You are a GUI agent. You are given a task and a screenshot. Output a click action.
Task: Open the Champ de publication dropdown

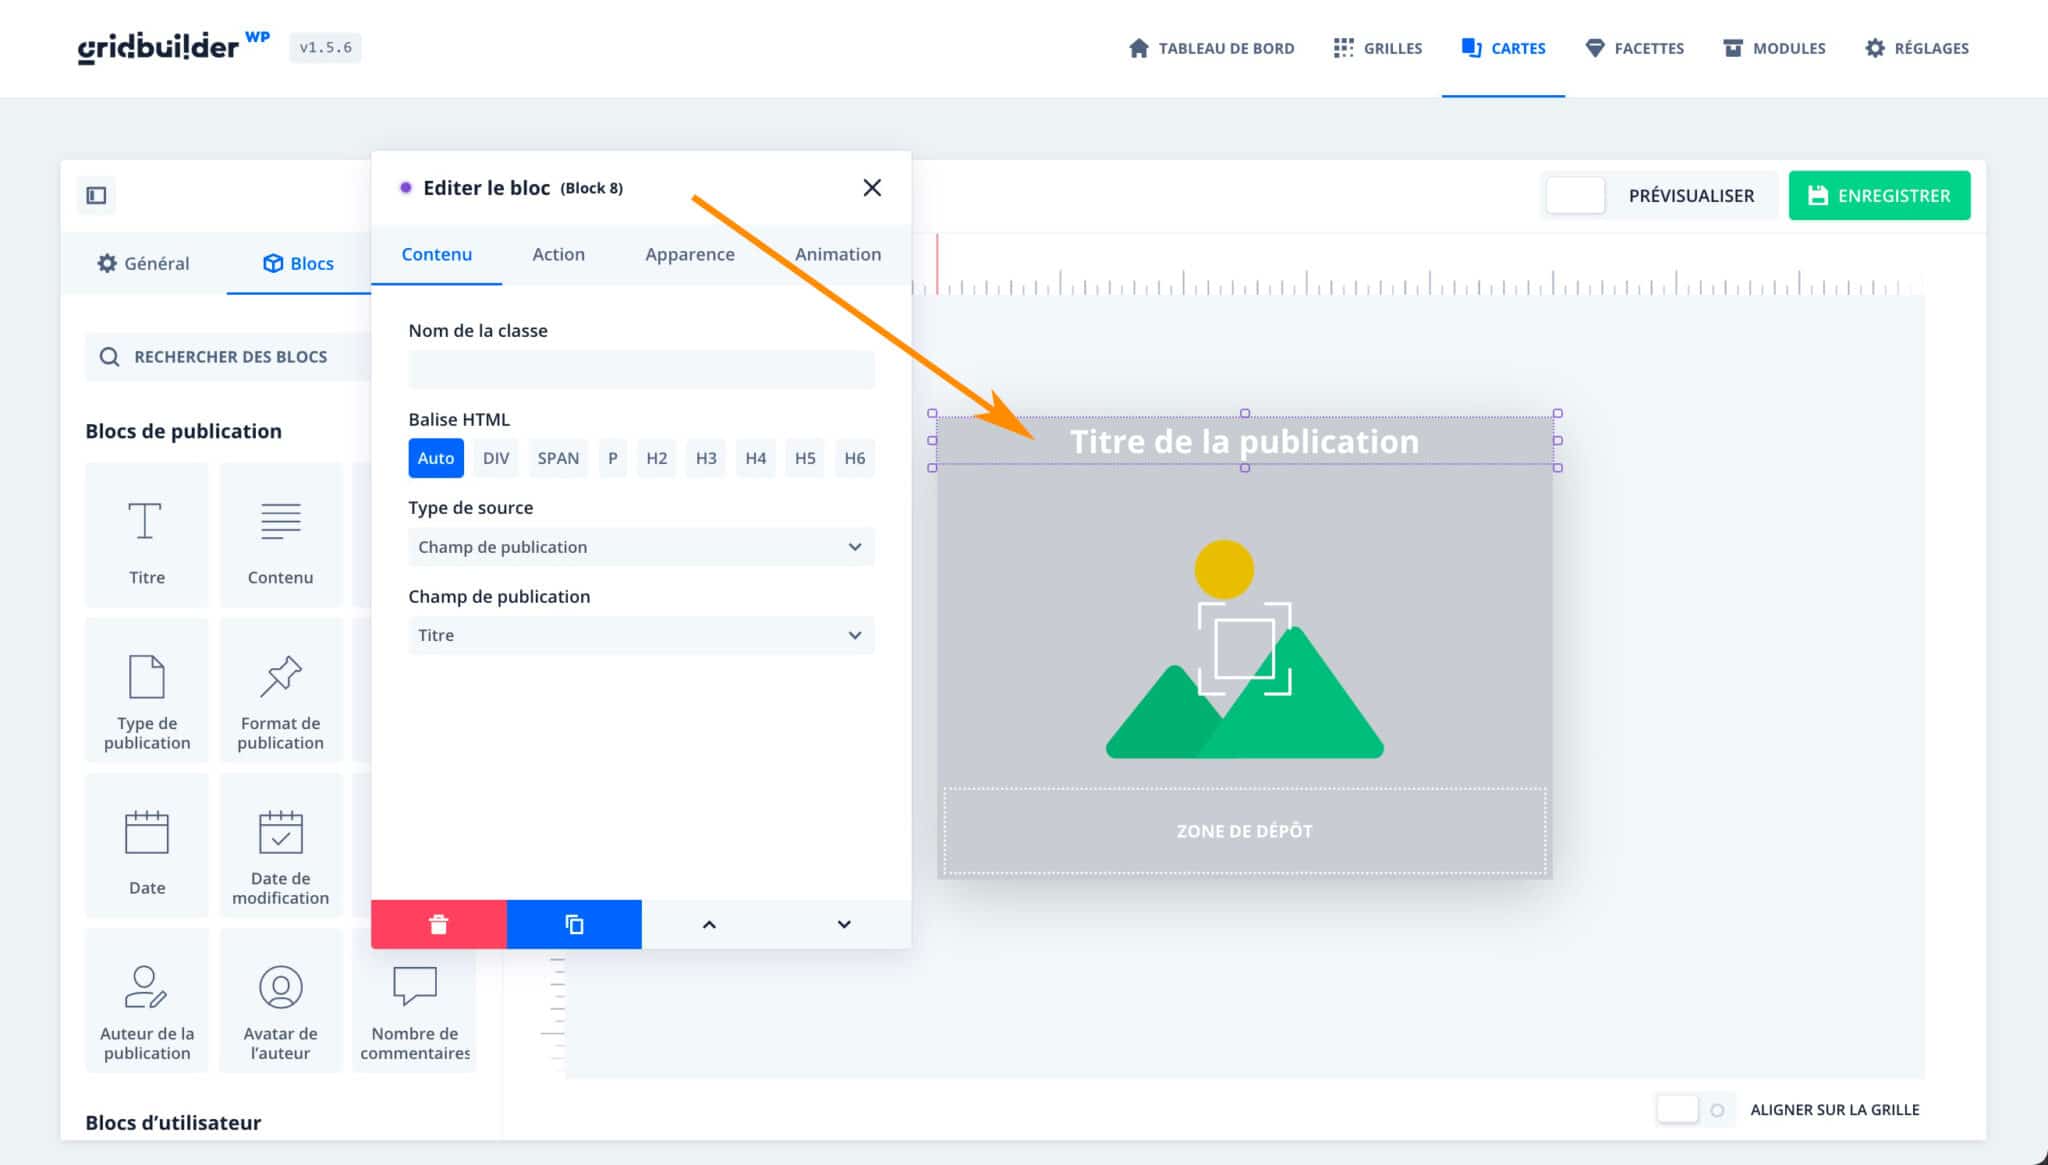[x=640, y=635]
